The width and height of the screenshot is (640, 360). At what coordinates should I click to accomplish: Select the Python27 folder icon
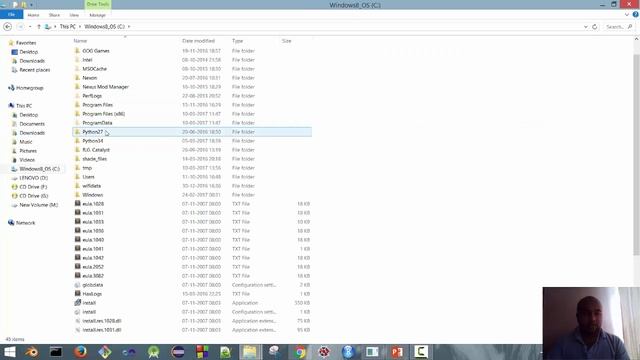coord(77,131)
